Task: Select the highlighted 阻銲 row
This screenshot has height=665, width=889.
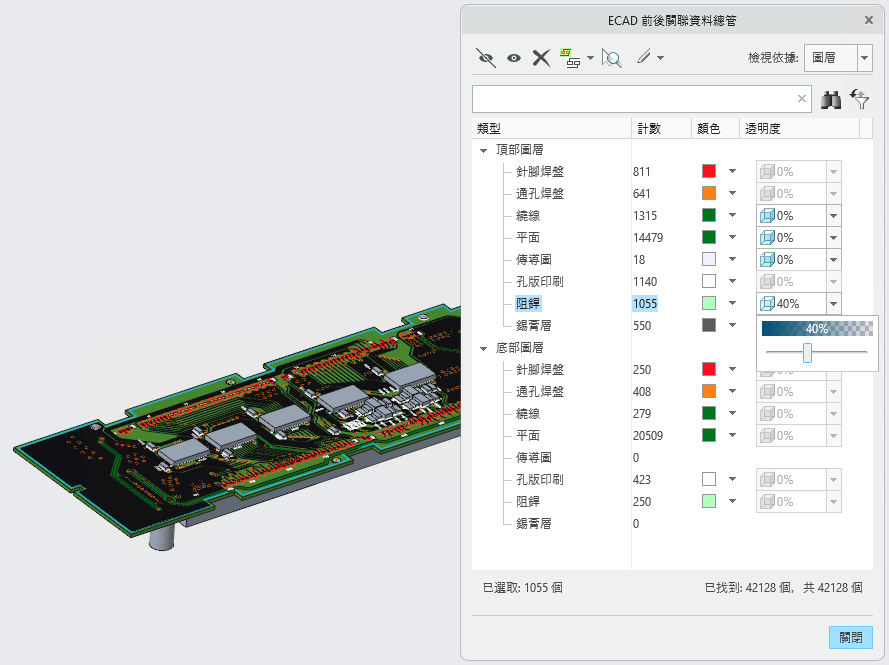Action: coord(528,304)
